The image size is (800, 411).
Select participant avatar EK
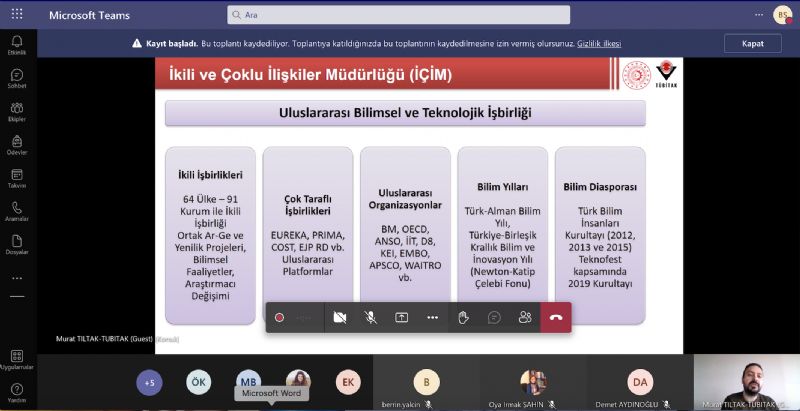point(348,382)
